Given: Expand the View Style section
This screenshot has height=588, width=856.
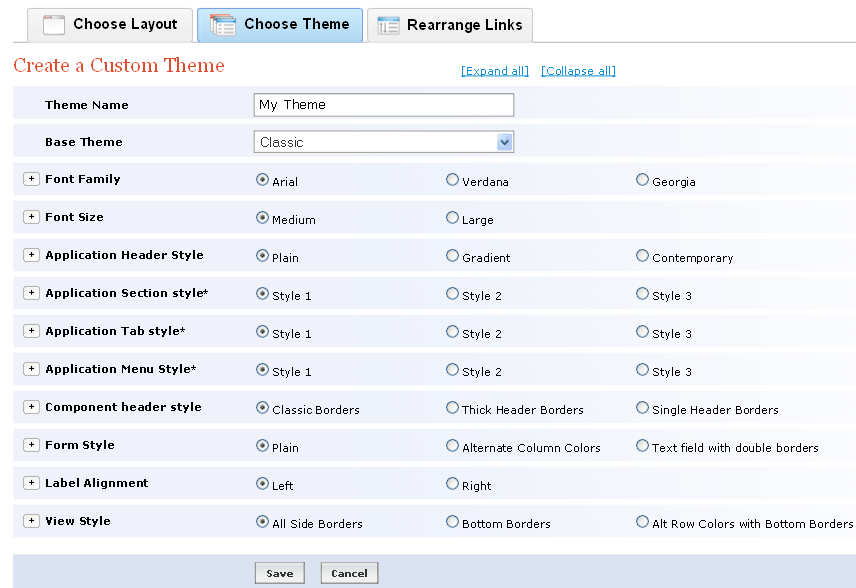Looking at the screenshot, I should coord(31,520).
